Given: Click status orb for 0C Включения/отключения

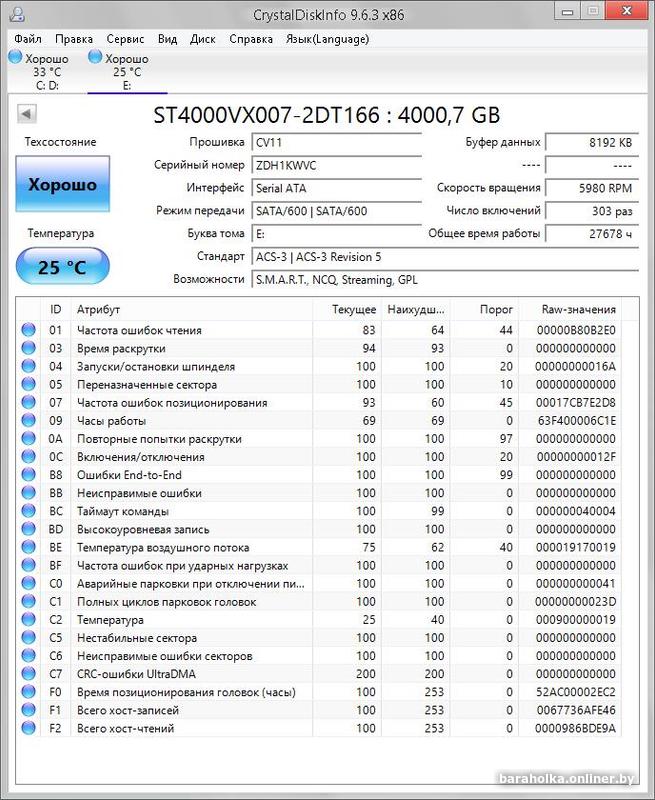Looking at the screenshot, I should pos(29,457).
